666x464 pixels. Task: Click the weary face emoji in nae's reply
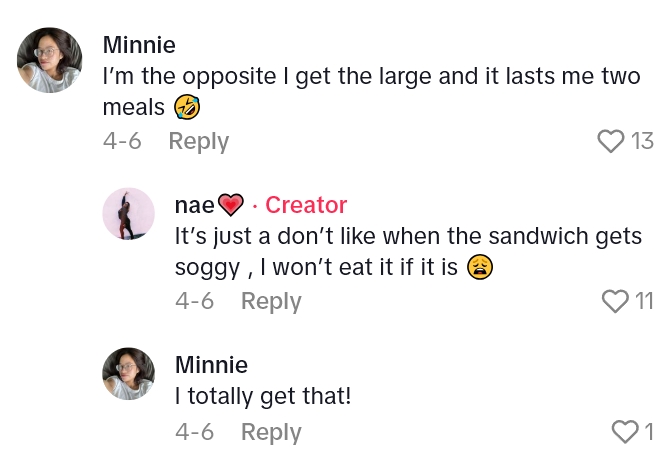click(481, 267)
